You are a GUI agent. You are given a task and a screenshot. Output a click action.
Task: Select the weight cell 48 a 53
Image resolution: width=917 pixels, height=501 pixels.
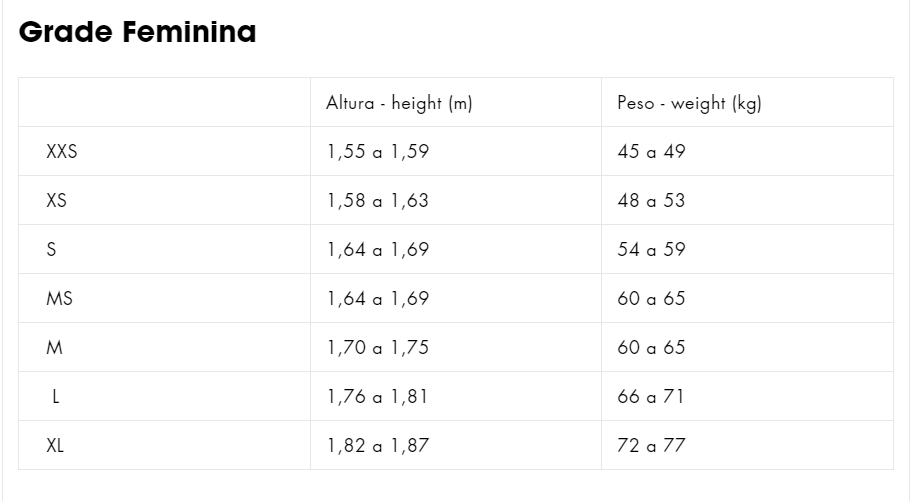(x=651, y=201)
